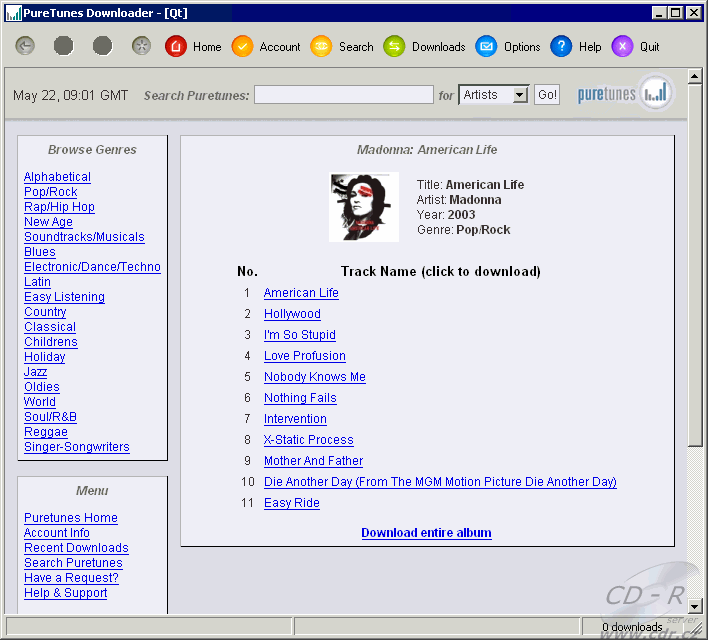Viewport: 708px width, 640px height.
Task: Download the I'm So Stupid track
Action: [300, 335]
